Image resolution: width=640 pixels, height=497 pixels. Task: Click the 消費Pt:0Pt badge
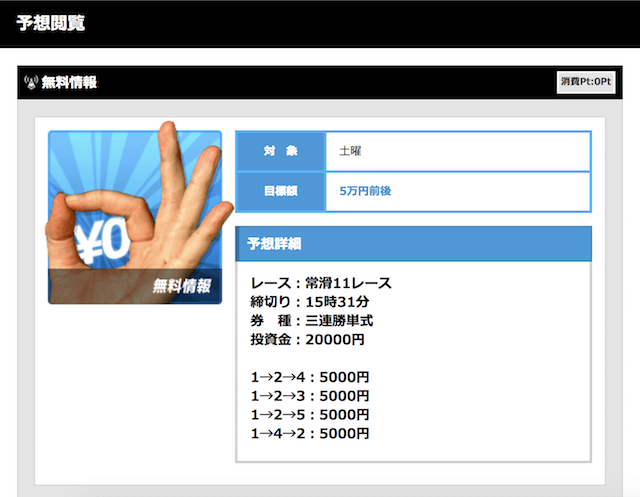coord(586,82)
